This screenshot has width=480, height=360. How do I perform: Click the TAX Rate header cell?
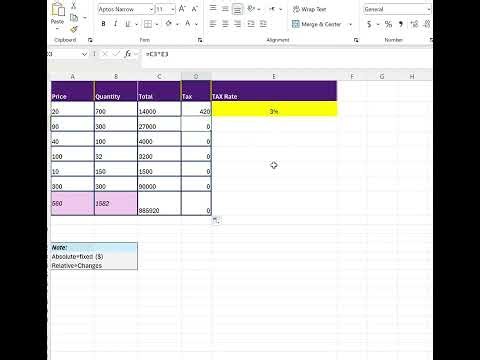(274, 91)
